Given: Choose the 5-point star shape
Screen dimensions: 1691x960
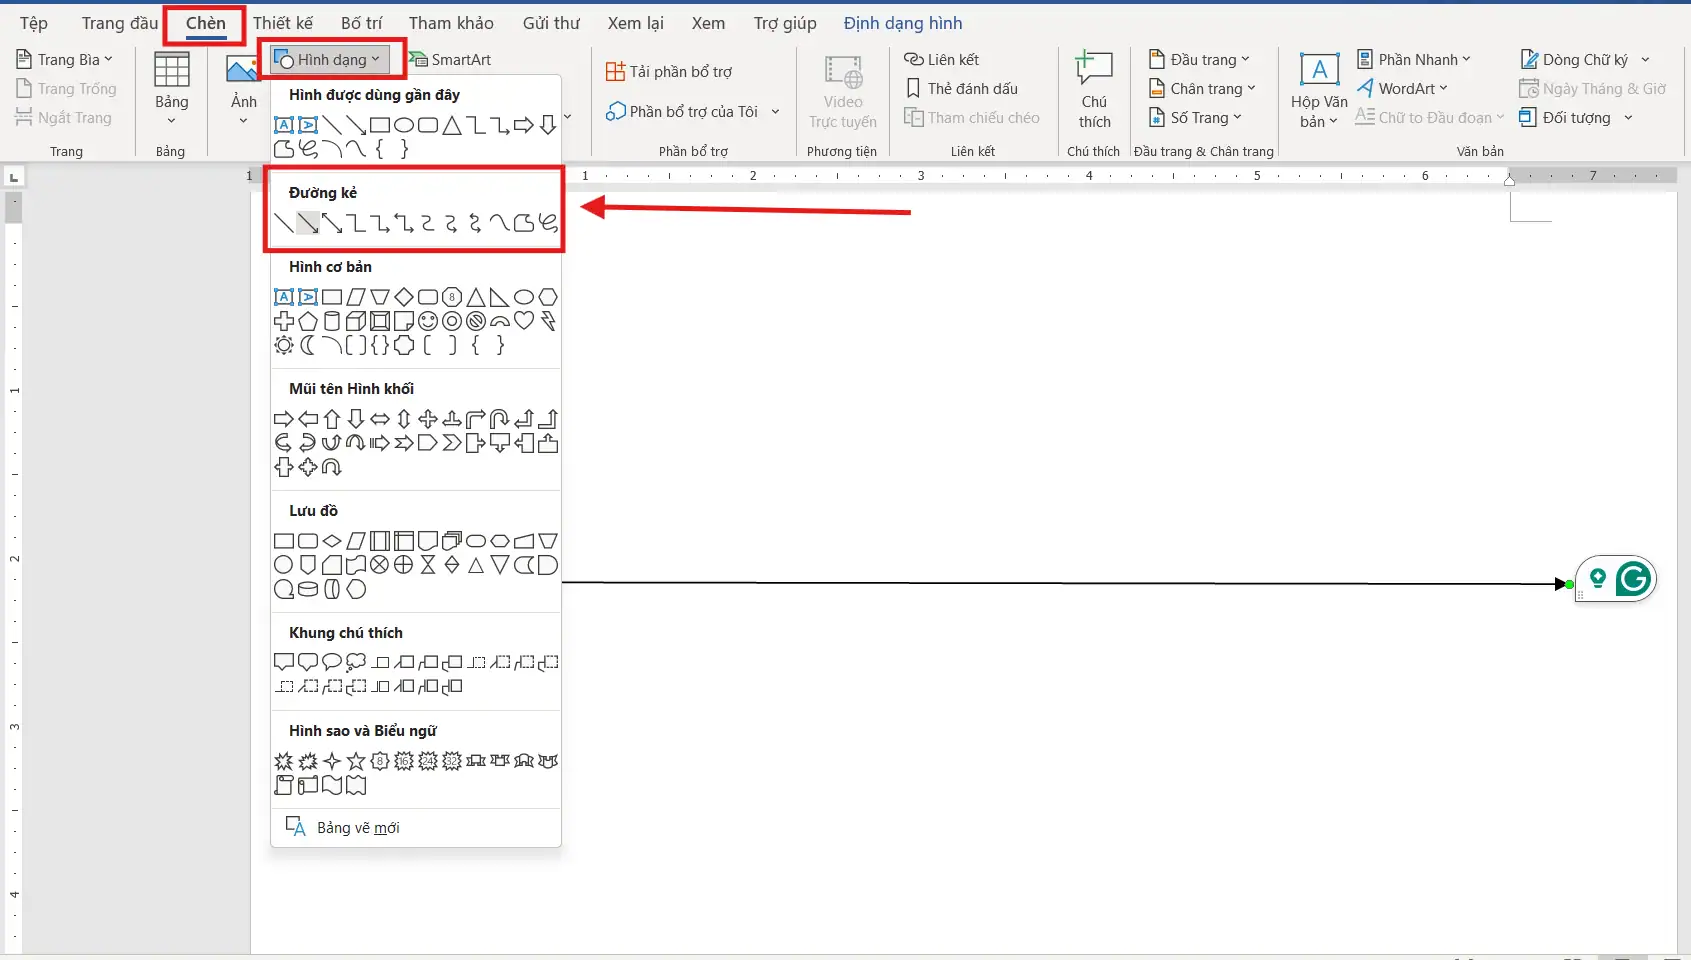Looking at the screenshot, I should [356, 761].
